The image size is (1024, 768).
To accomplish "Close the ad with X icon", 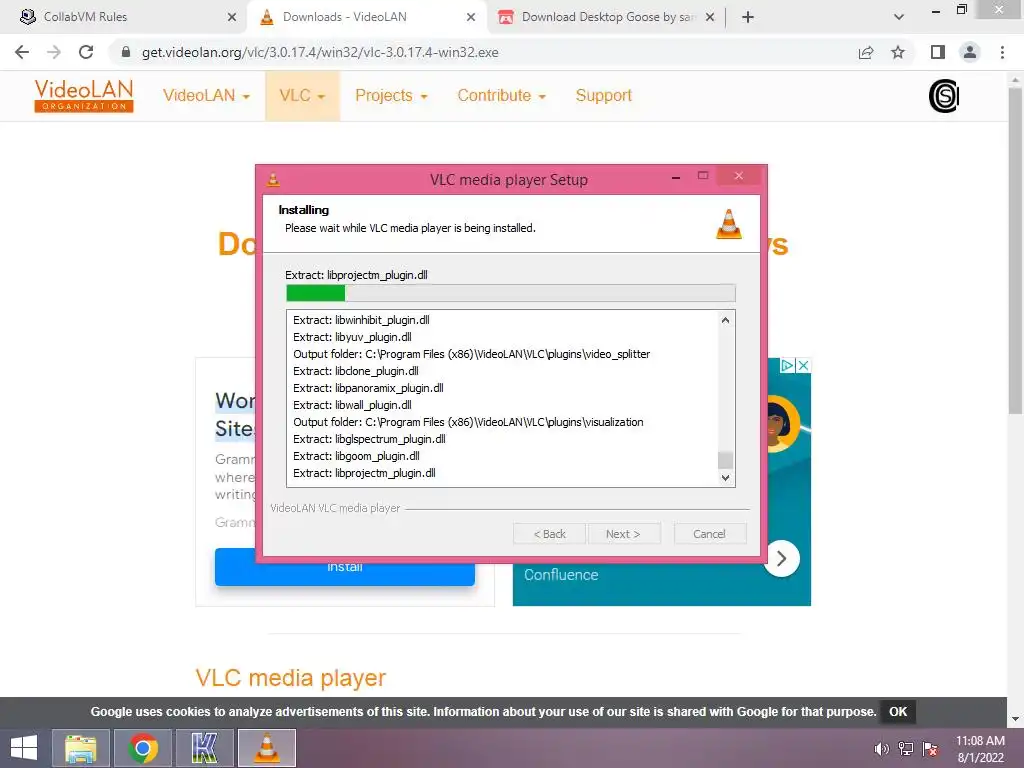I will click(803, 365).
